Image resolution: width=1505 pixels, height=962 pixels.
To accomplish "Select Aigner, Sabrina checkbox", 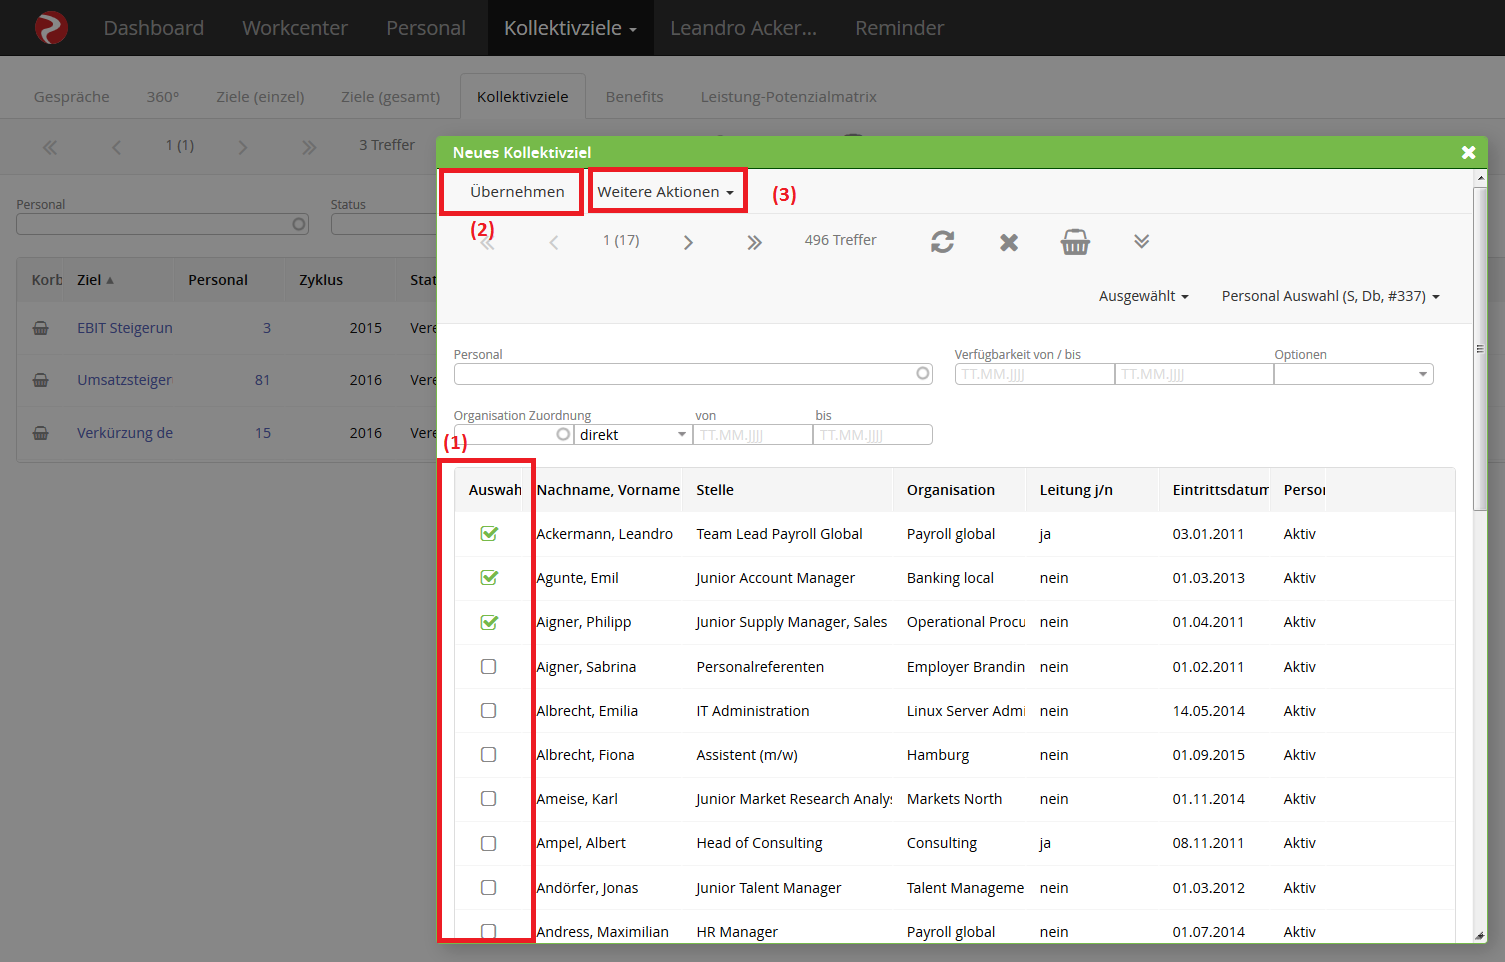I will [x=488, y=666].
